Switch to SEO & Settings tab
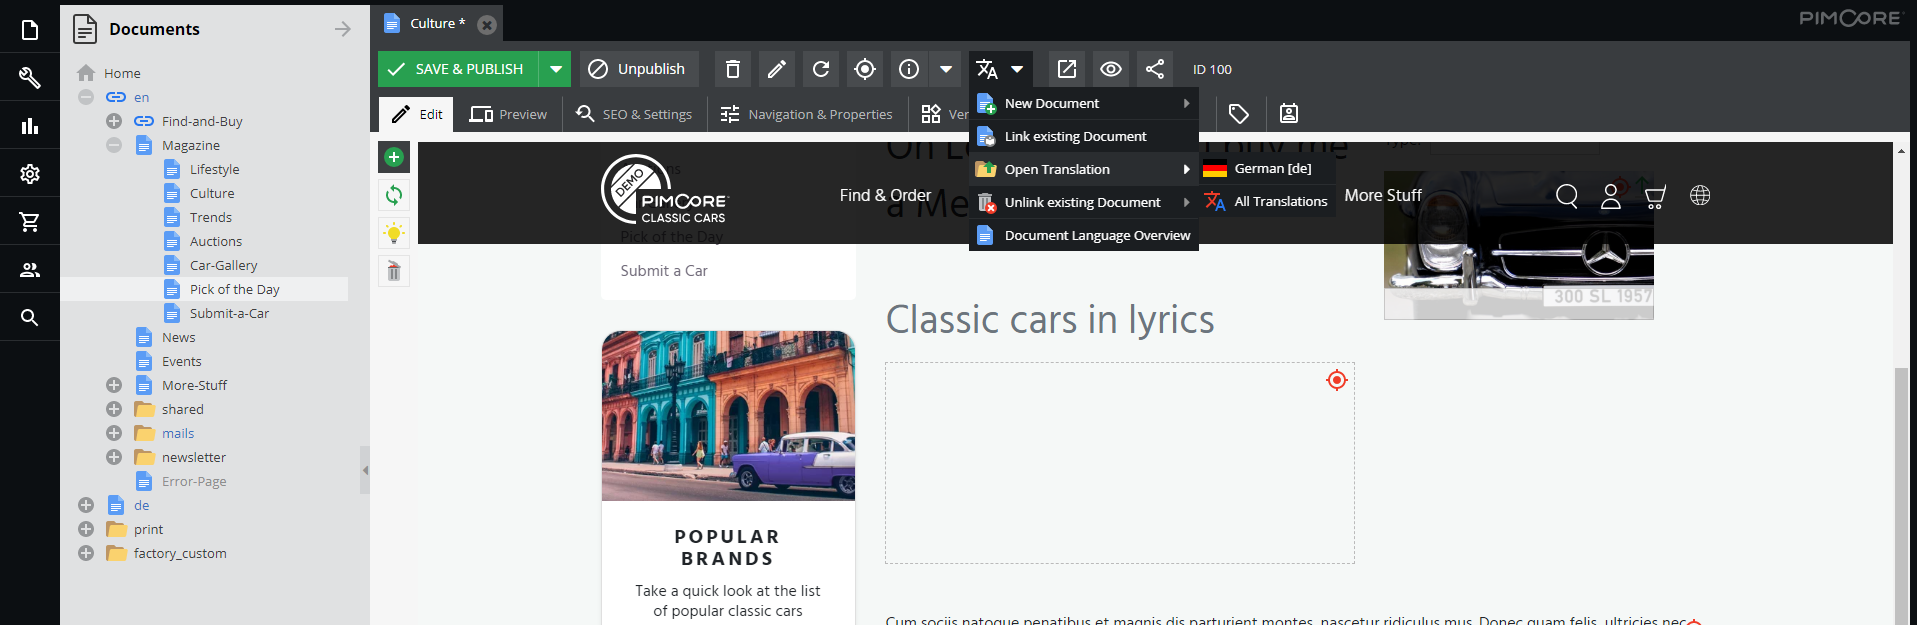The image size is (1917, 625). 634,114
